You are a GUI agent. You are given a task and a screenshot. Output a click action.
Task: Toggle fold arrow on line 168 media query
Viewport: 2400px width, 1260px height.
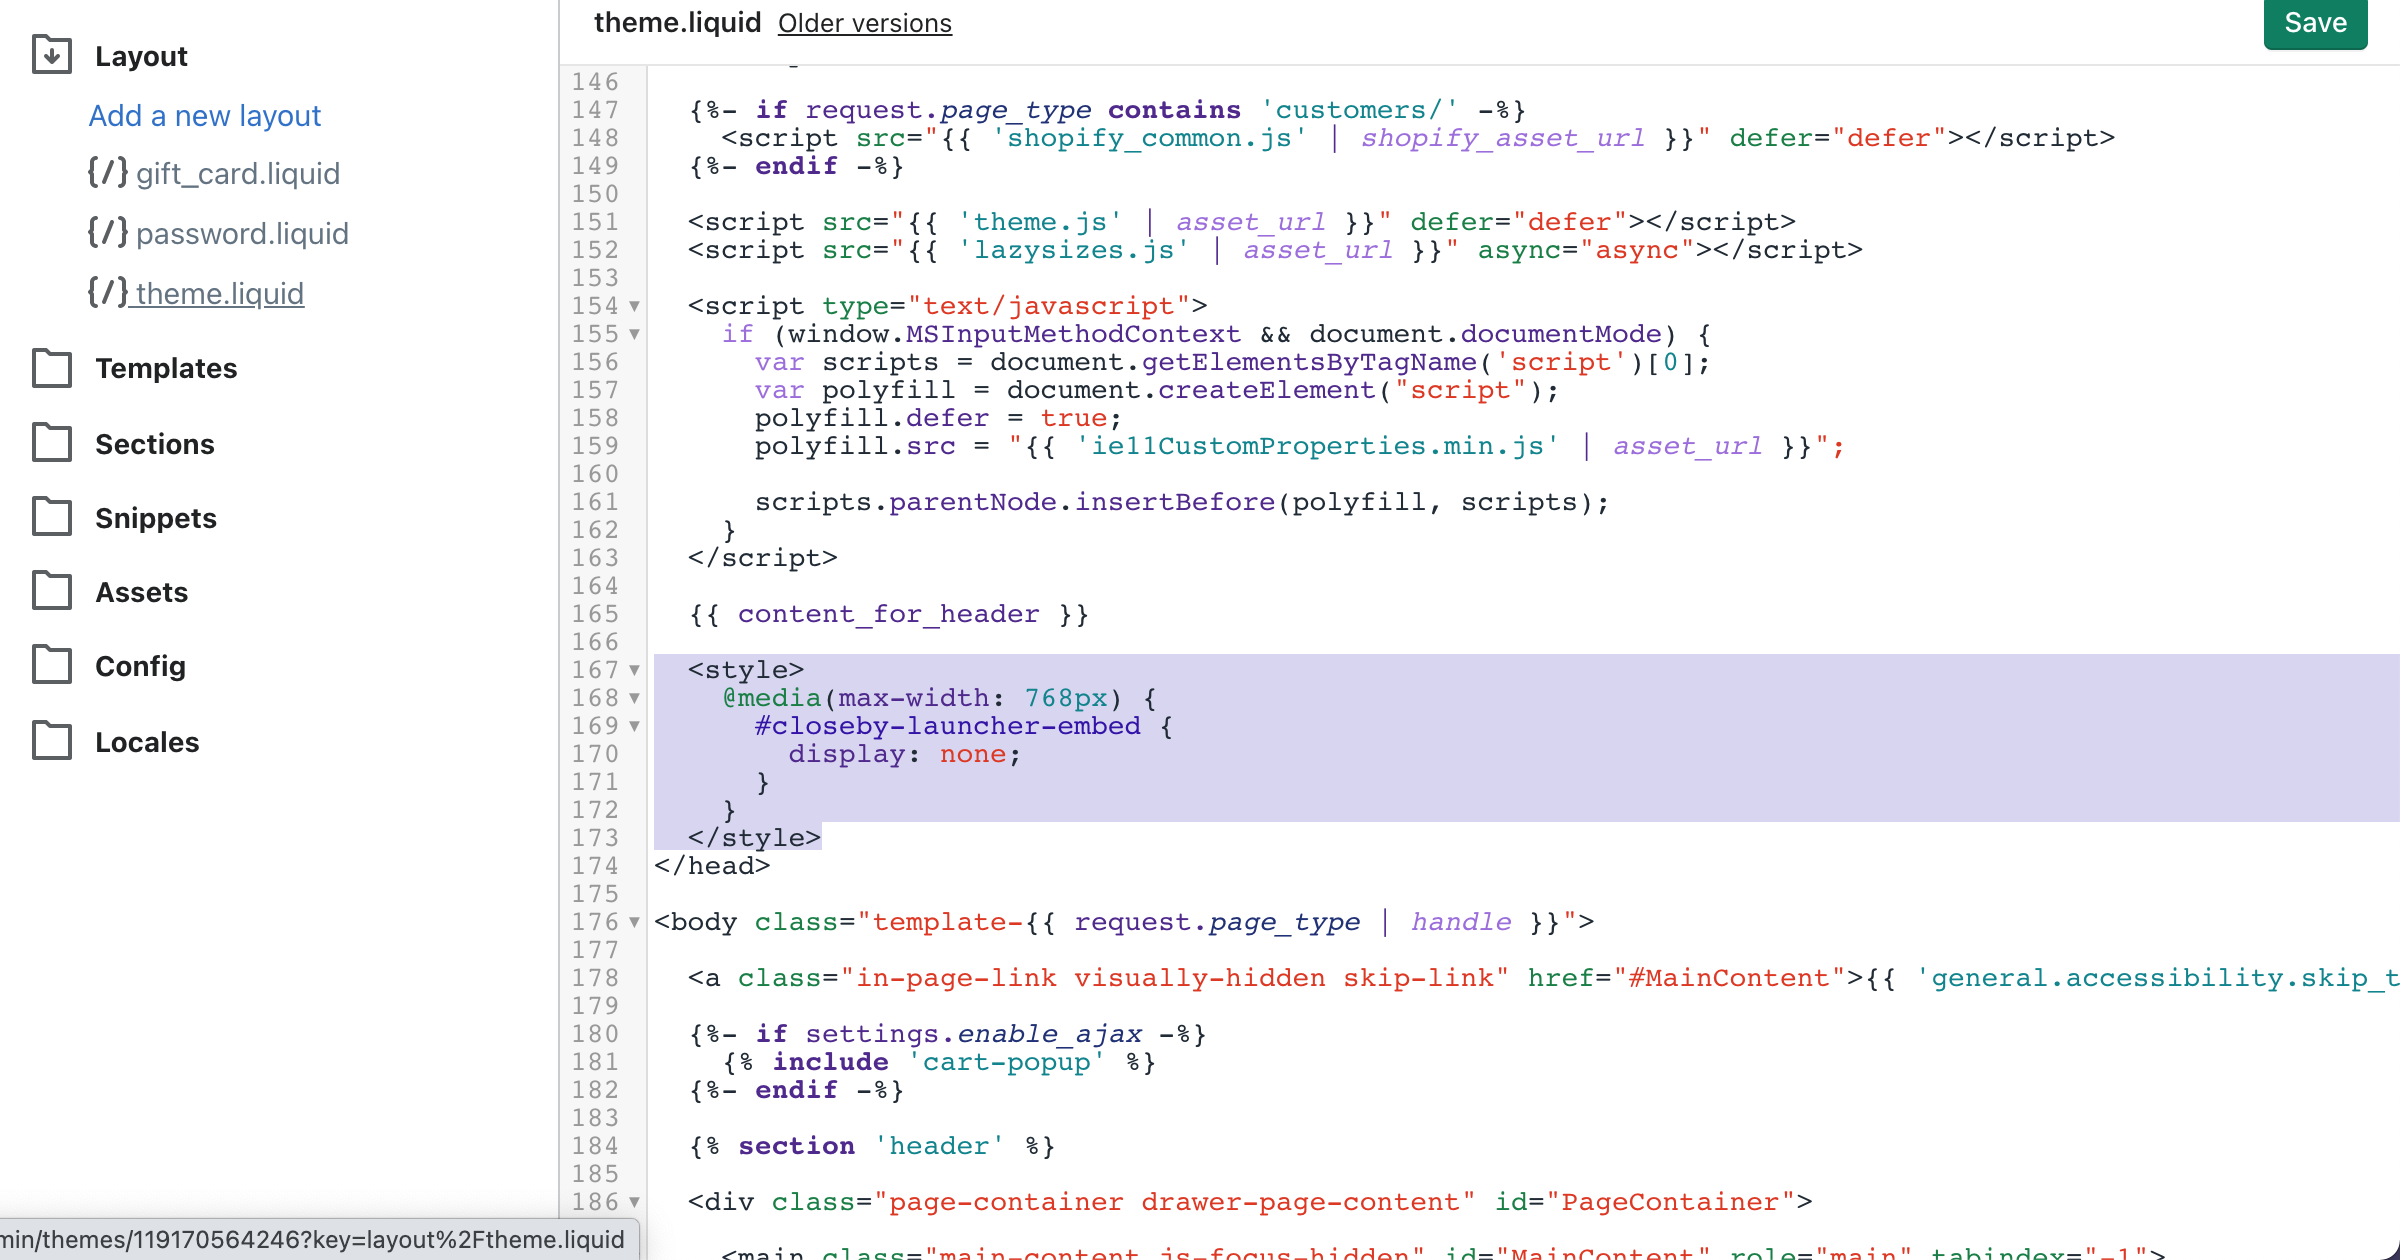click(x=634, y=698)
